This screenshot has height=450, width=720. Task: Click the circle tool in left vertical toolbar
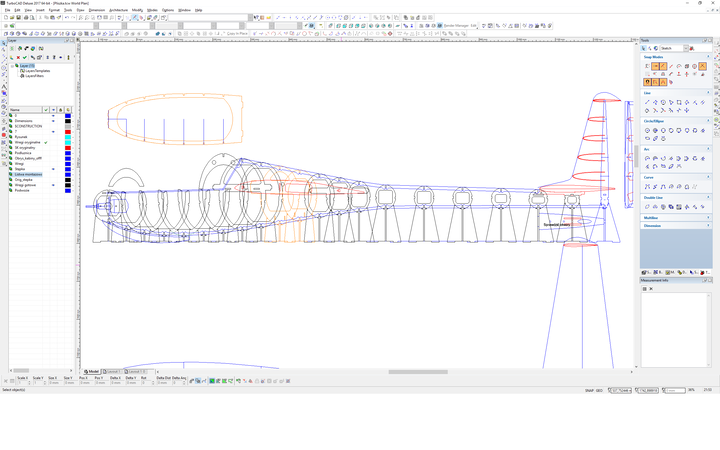pos(4,68)
